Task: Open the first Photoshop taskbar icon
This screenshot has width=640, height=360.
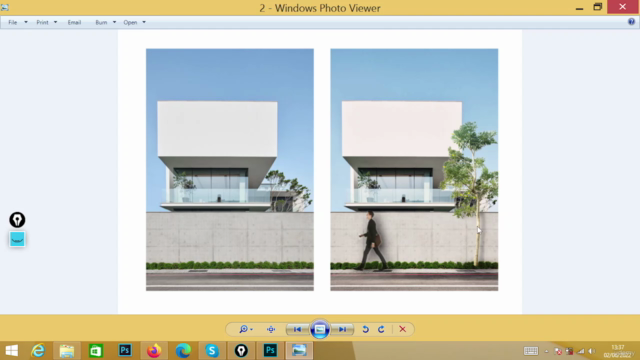Action: click(x=125, y=351)
